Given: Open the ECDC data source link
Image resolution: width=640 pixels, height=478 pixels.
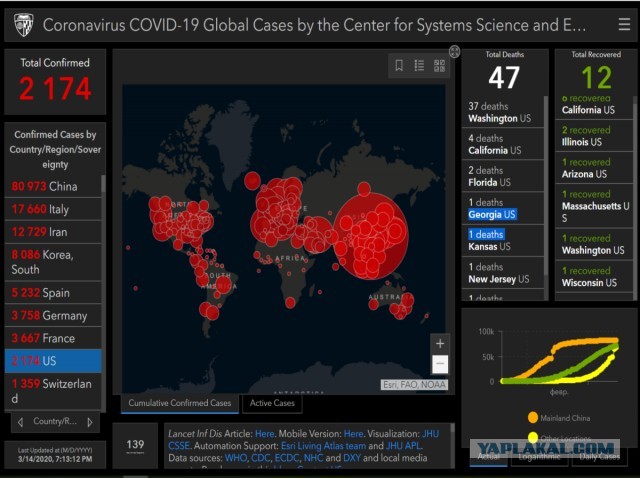Looking at the screenshot, I should (x=287, y=458).
